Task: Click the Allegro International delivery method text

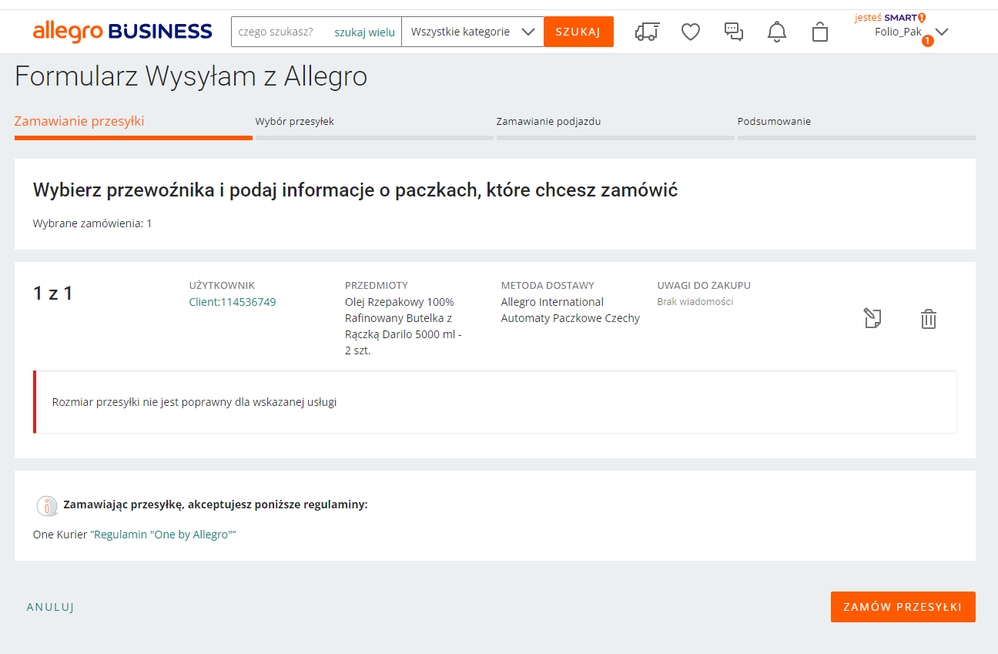Action: [570, 310]
